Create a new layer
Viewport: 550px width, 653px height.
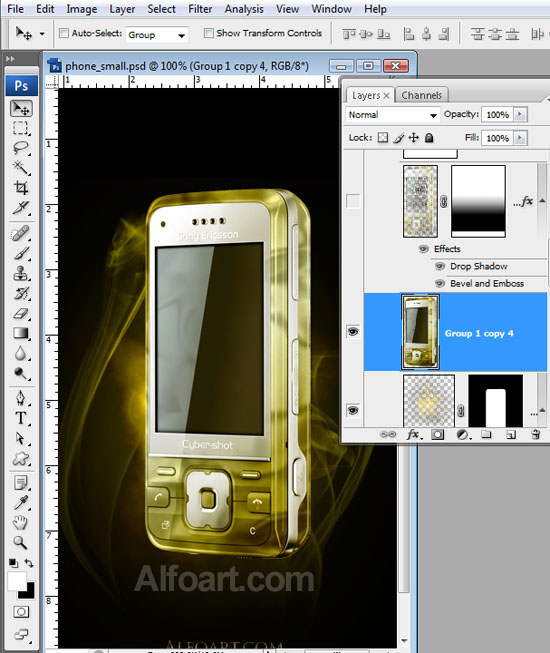[x=511, y=435]
